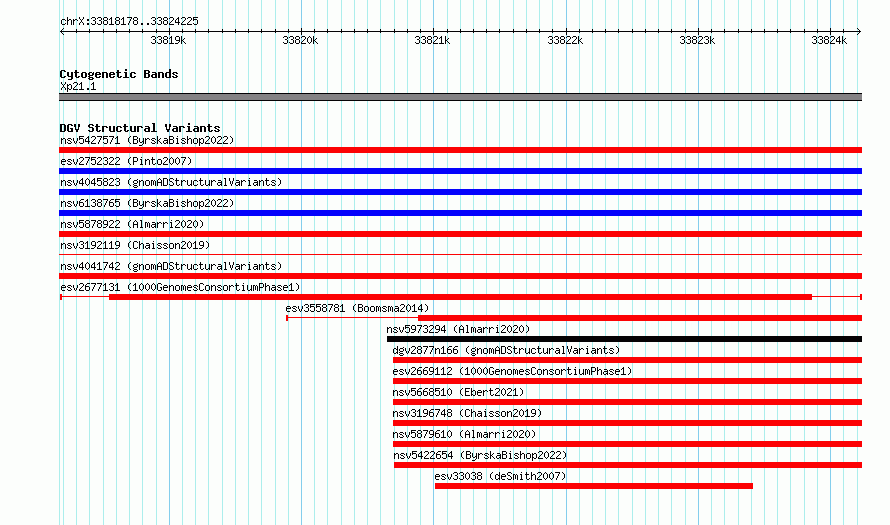The width and height of the screenshot is (890, 525).
Task: Select nsv5879610 (Almarri2020) label
Action: tap(464, 434)
